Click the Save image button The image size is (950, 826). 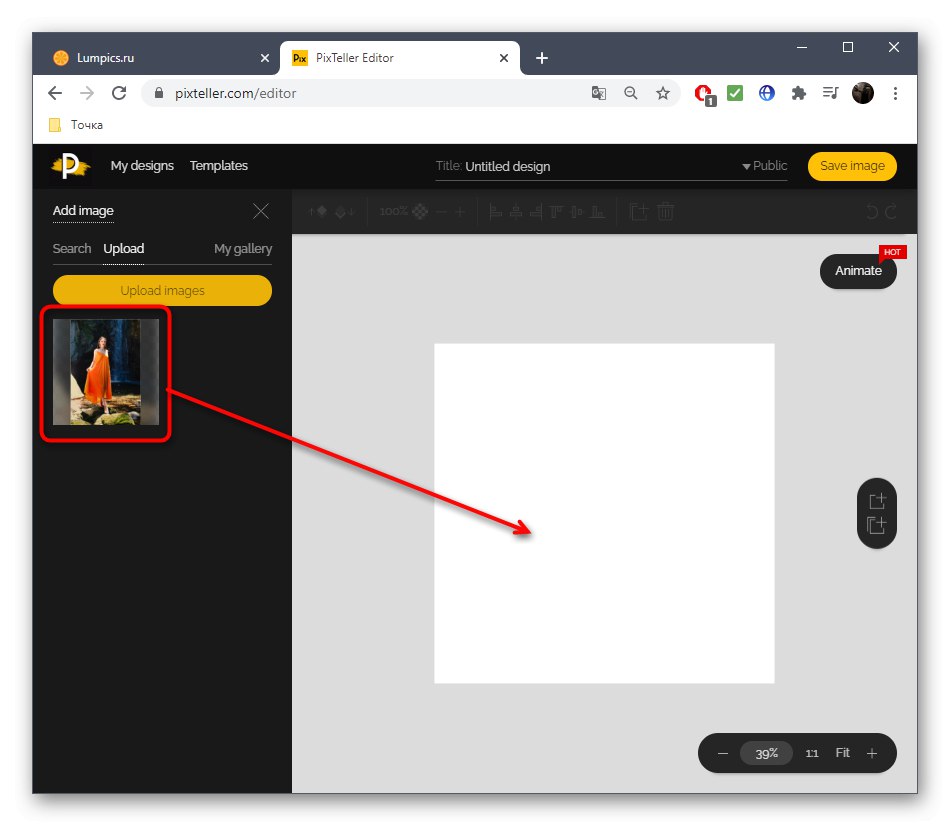point(852,166)
